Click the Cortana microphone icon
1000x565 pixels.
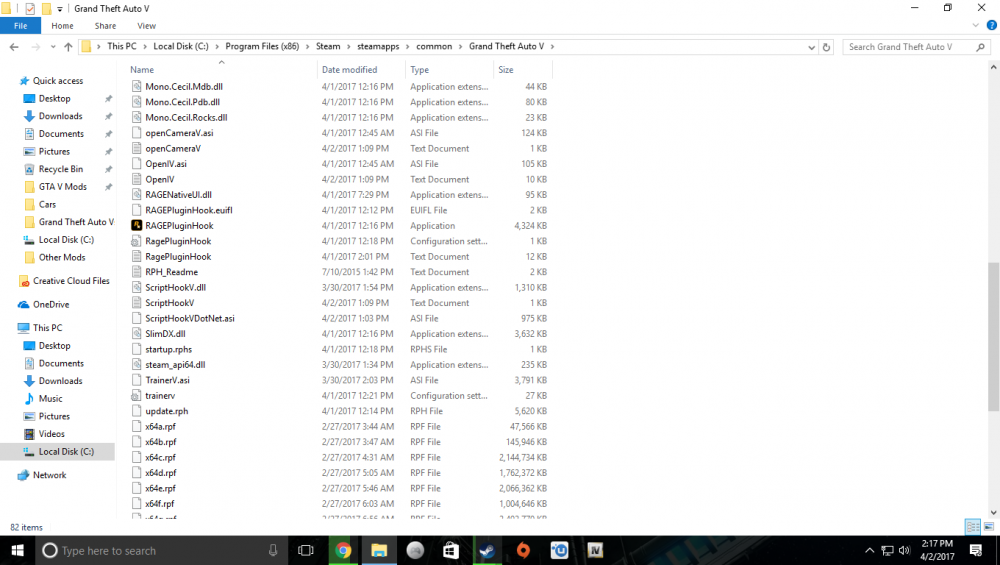(273, 550)
